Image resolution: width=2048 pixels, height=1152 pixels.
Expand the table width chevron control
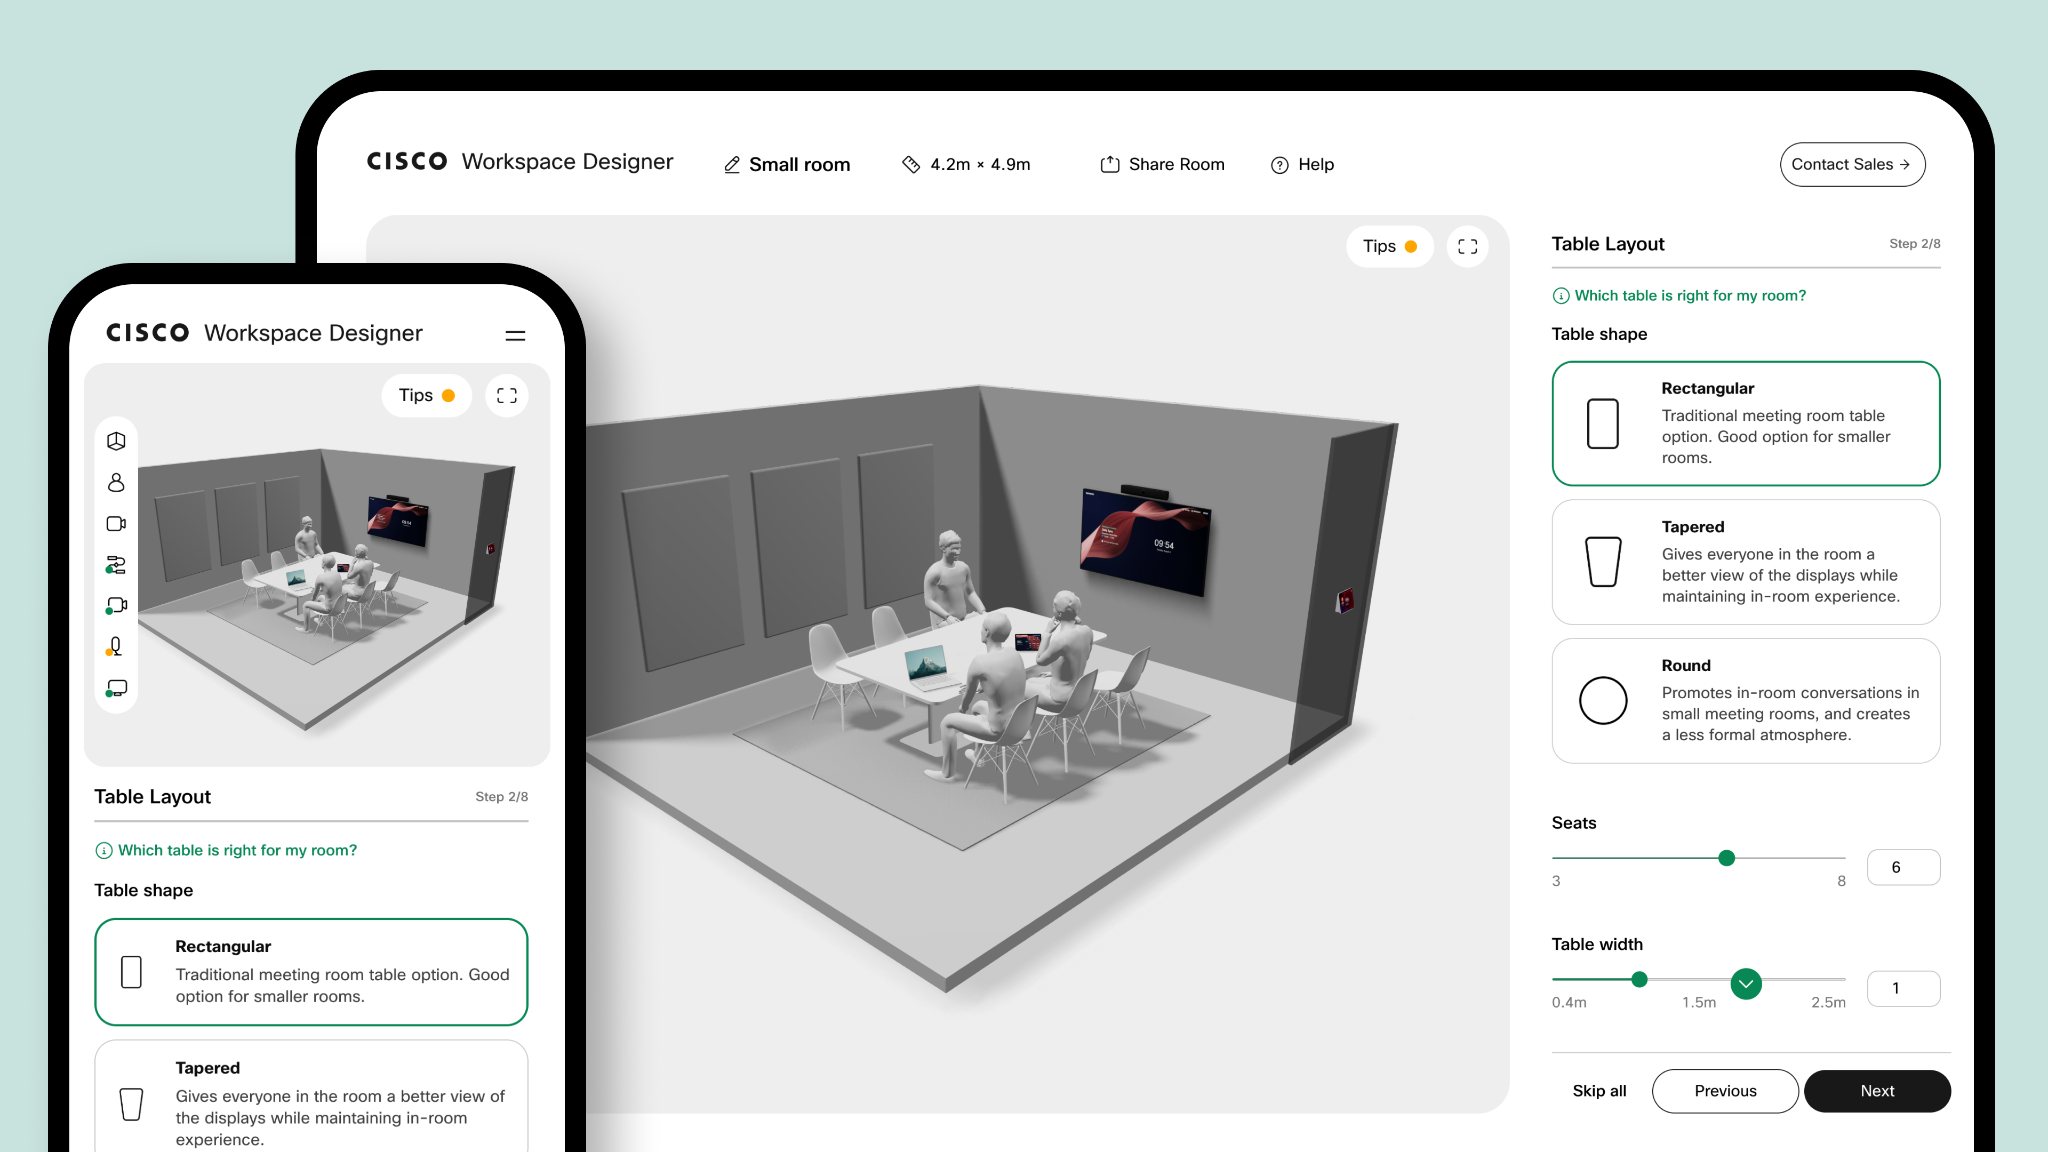coord(1746,984)
